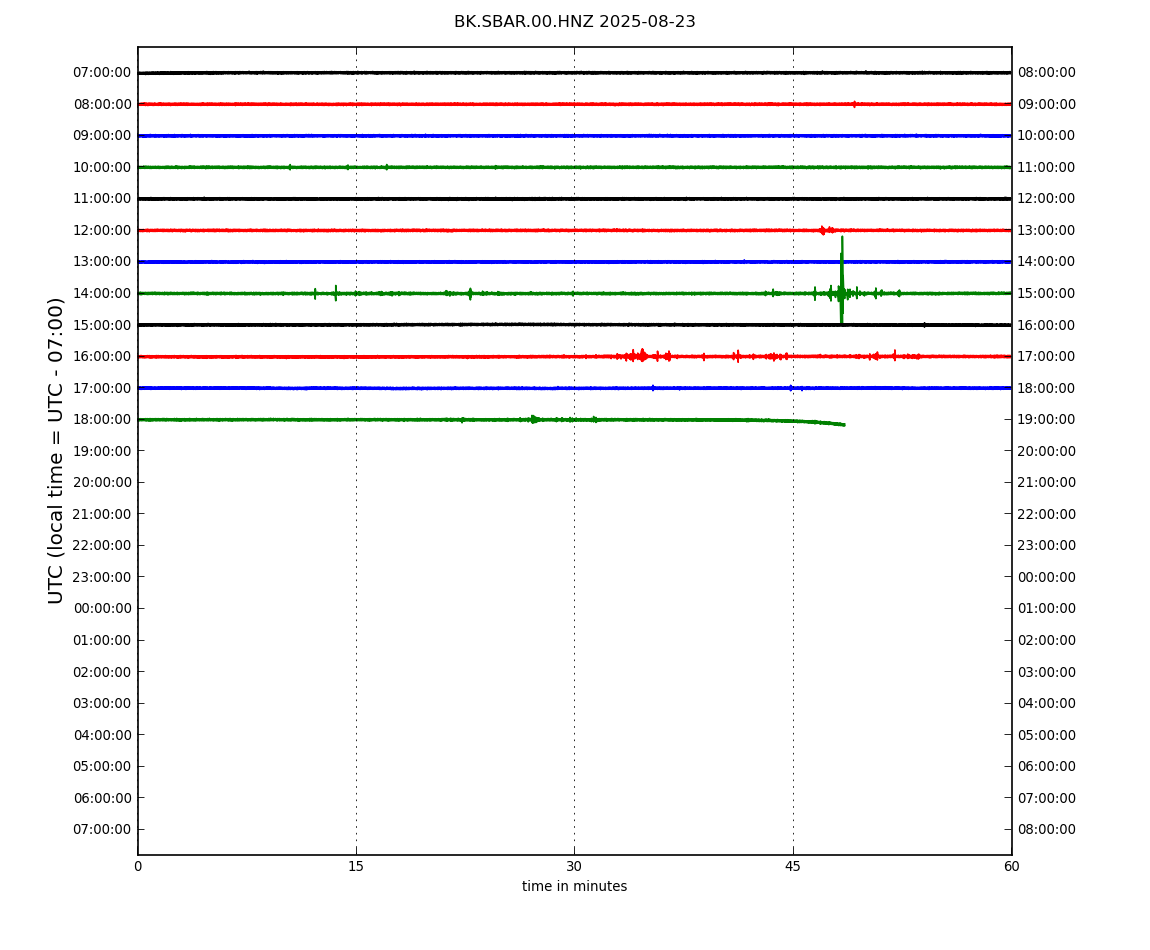Select left-axis time label 11:00:00
This screenshot has height=950, width=1150.
tap(103, 199)
